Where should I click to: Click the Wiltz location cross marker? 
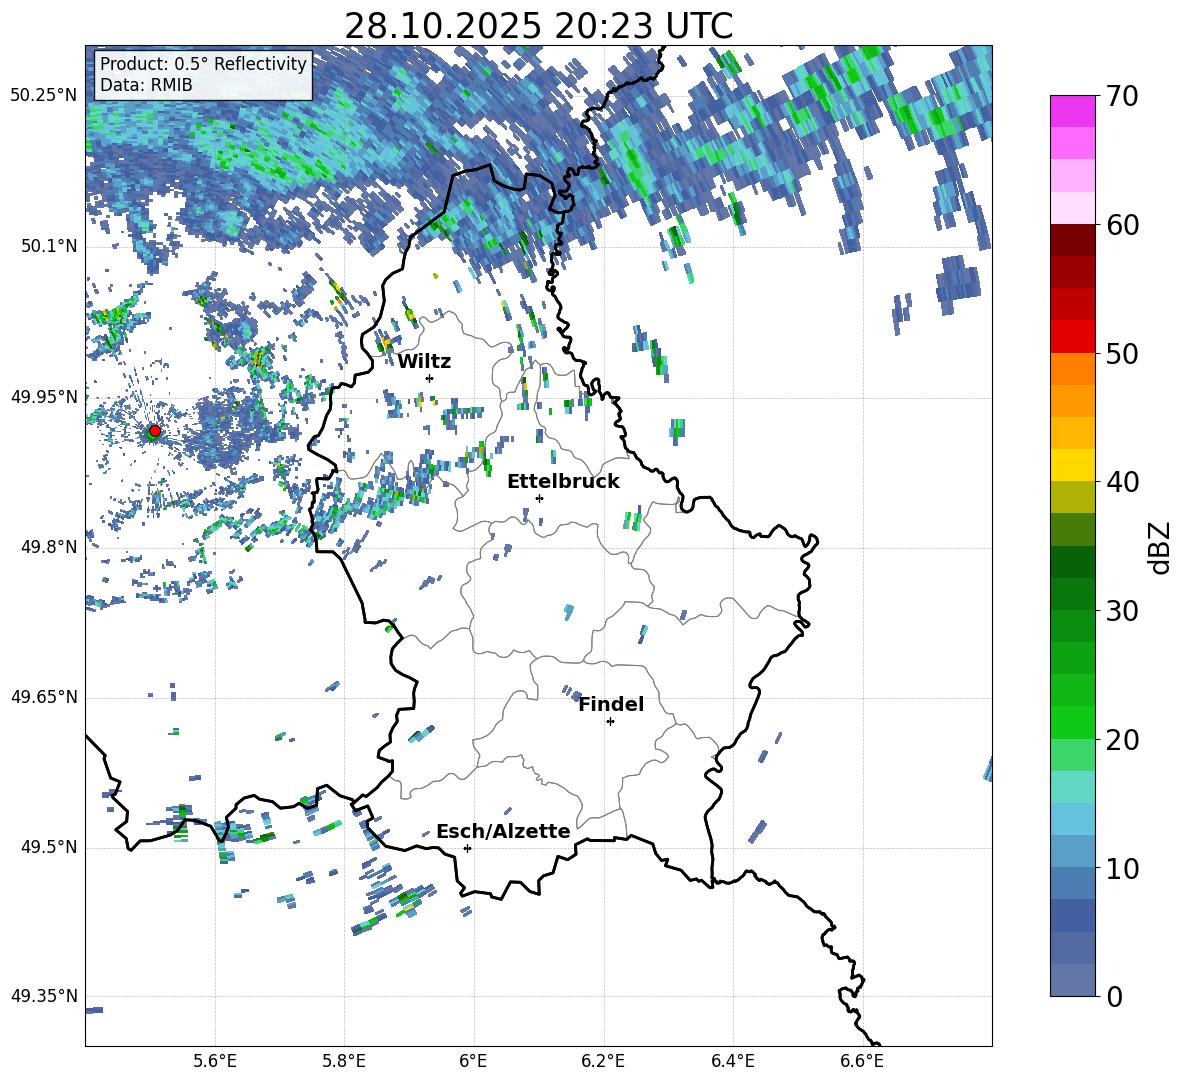(430, 378)
